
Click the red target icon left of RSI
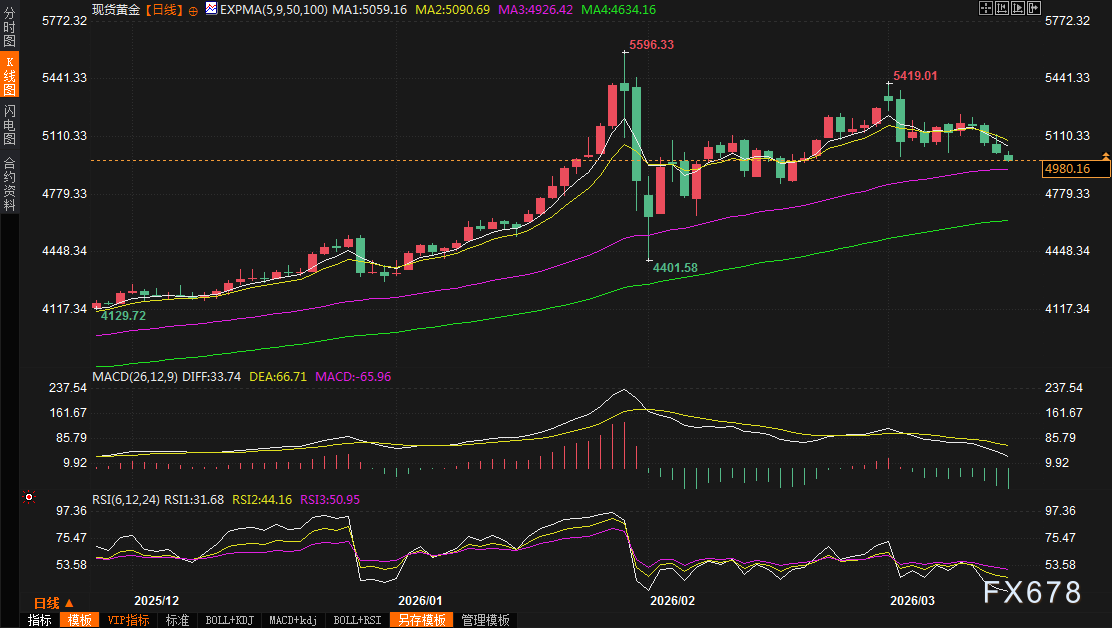pyautogui.click(x=30, y=497)
